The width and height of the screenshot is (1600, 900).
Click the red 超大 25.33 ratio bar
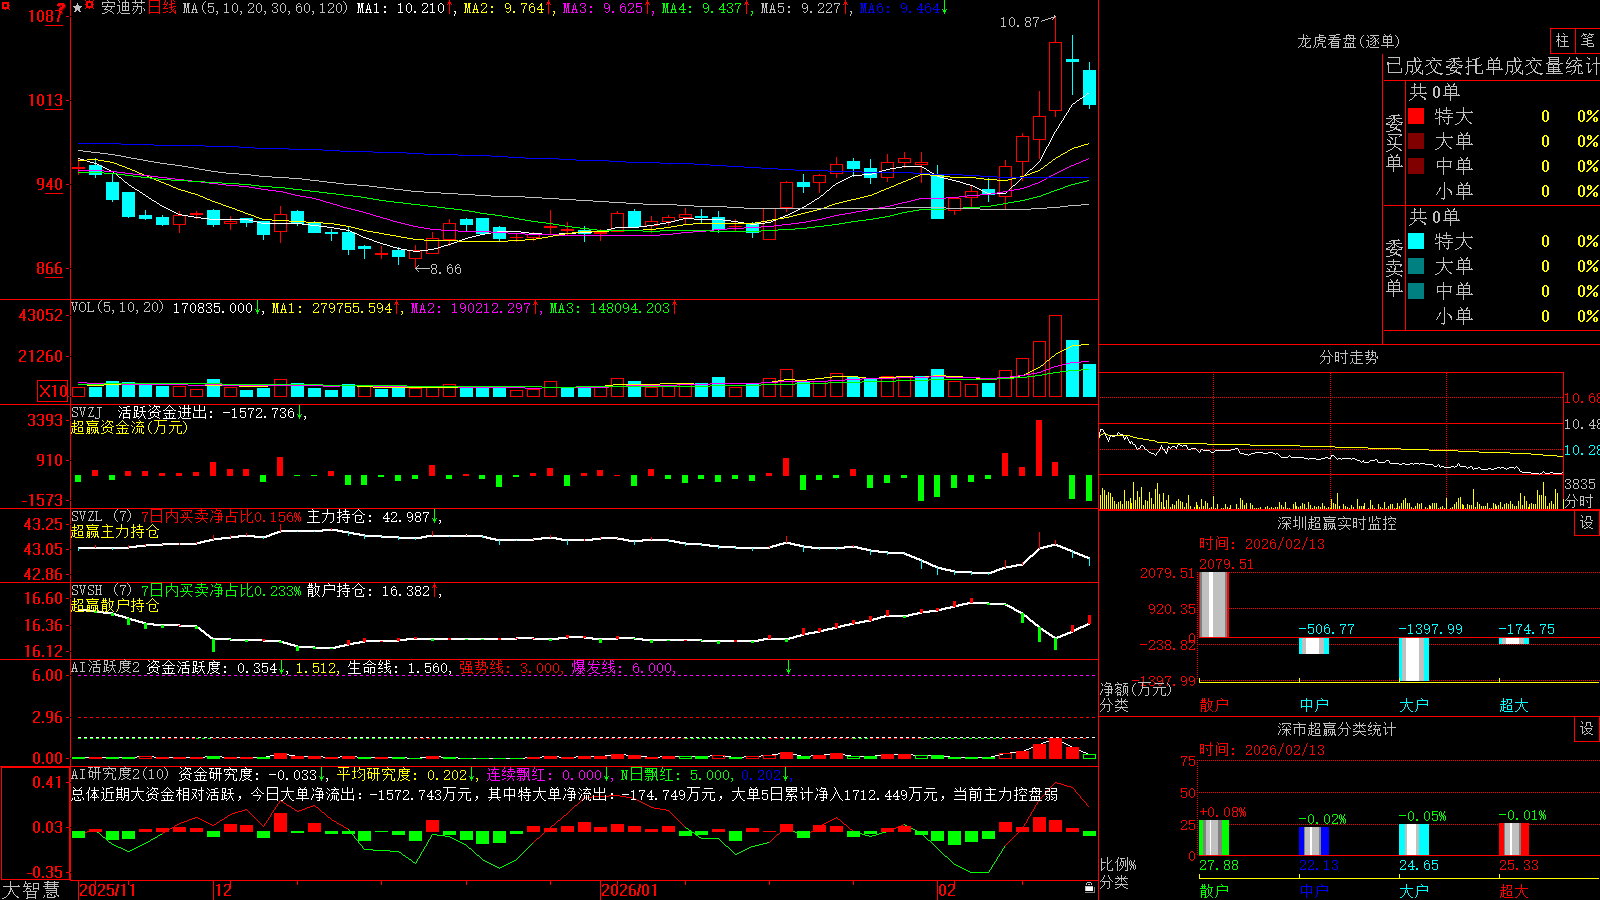click(x=1514, y=839)
